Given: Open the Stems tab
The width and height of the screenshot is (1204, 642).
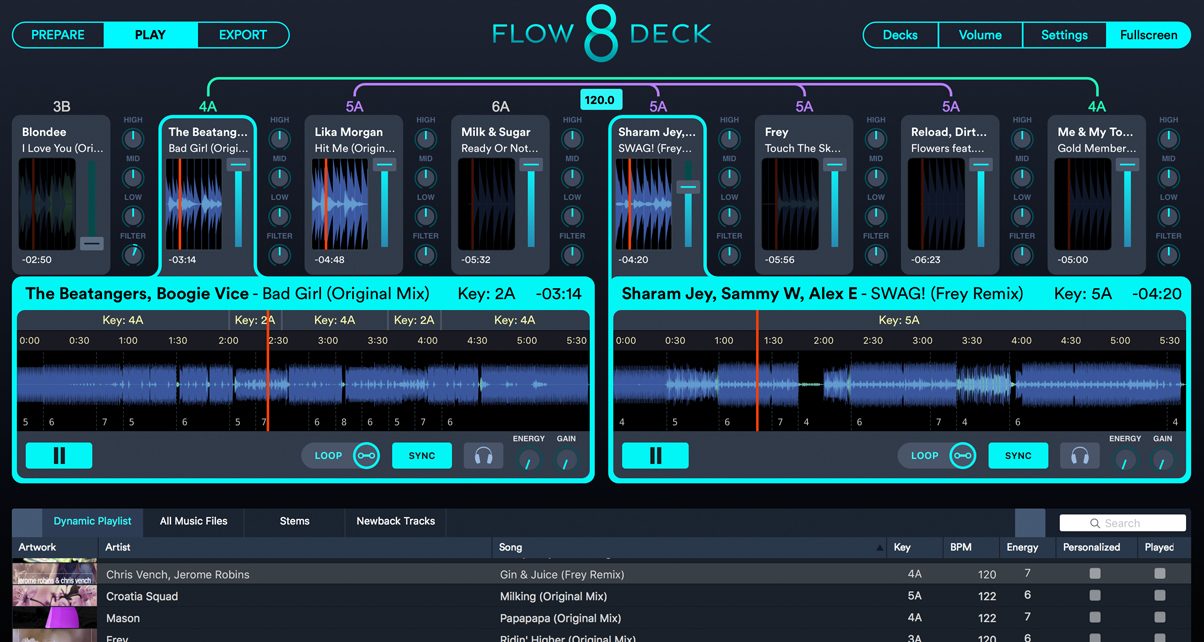Looking at the screenshot, I should (294, 521).
